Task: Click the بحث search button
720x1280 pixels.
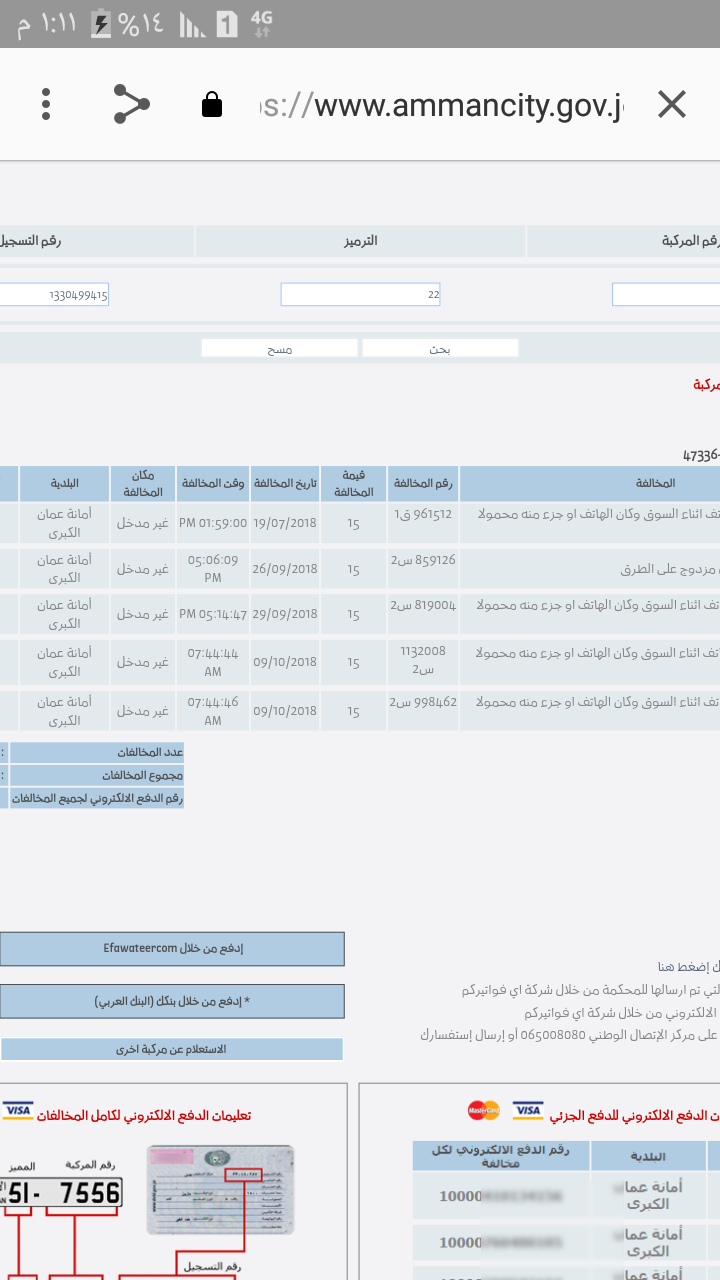Action: (x=440, y=348)
